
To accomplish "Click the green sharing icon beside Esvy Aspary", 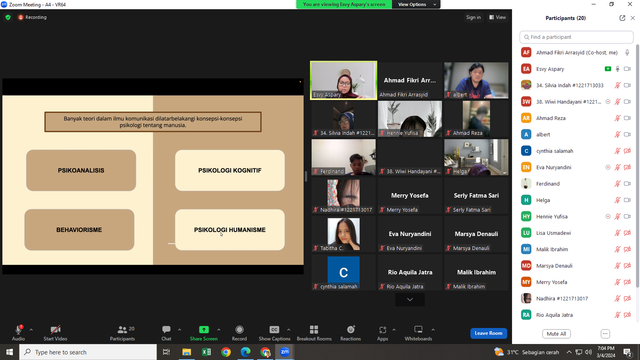I will 608,69.
